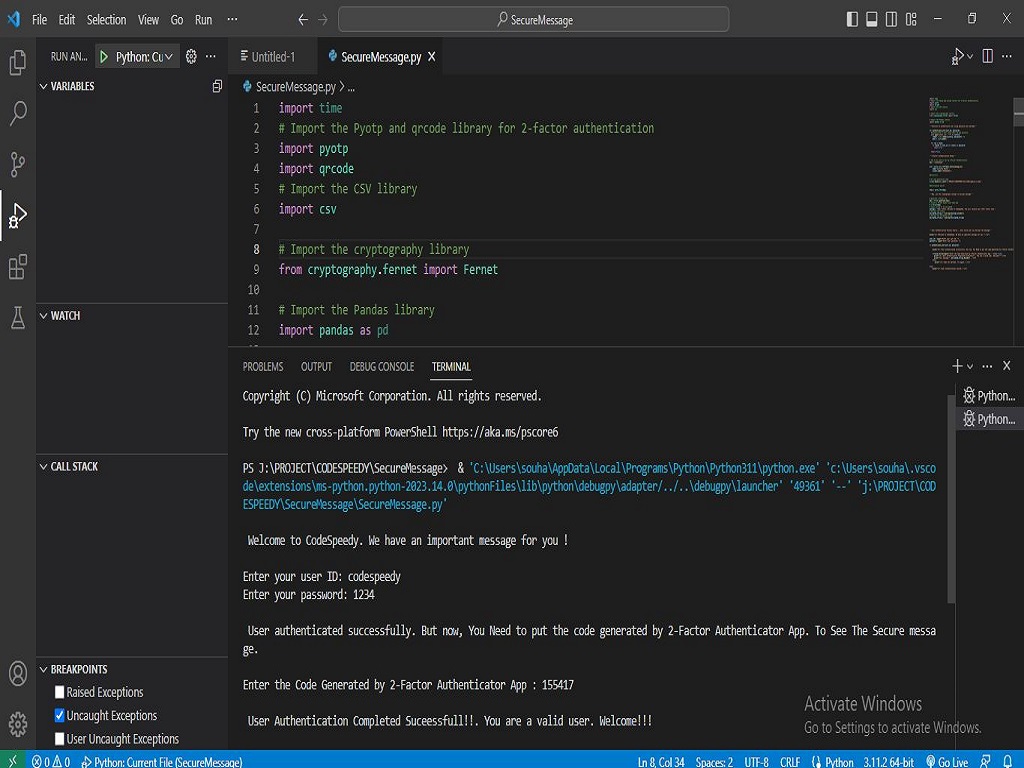Disable the Uncaught Exceptions breakpoint
The height and width of the screenshot is (768, 1024).
59,716
